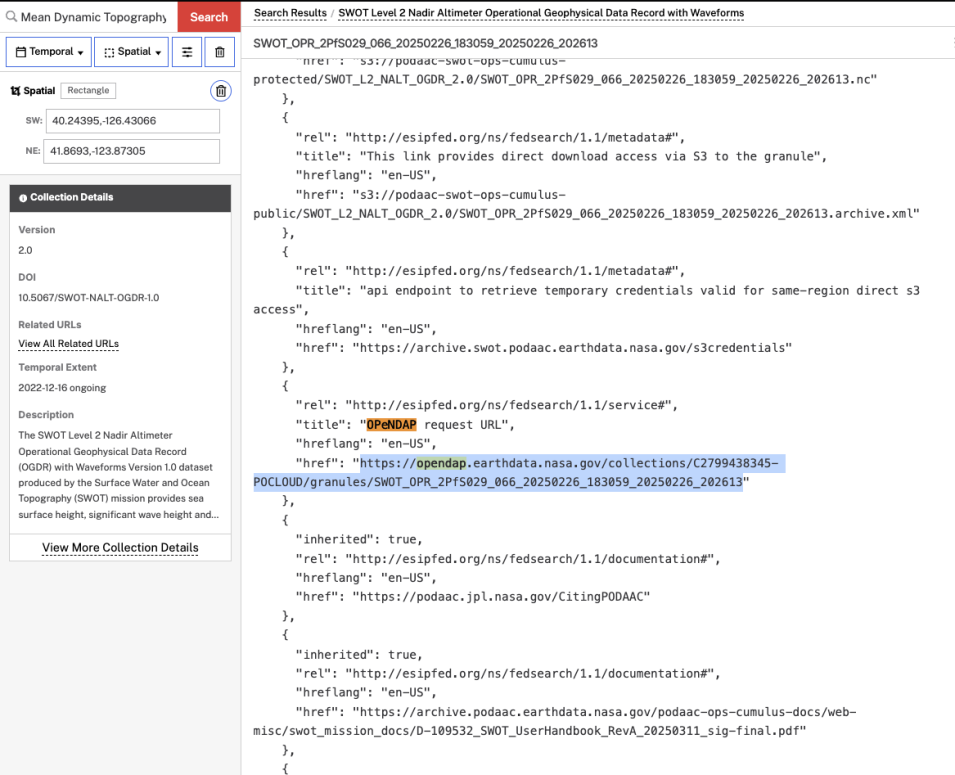Screen dimensions: 955x775
Task: Open View More Collection Details link
Action: [120, 547]
